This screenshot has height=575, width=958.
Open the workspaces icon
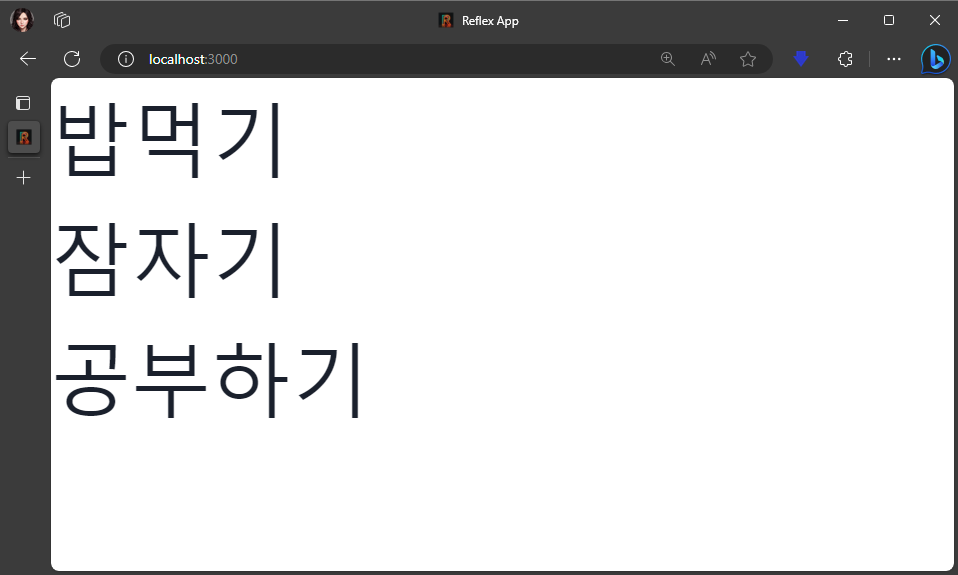pyautogui.click(x=62, y=20)
